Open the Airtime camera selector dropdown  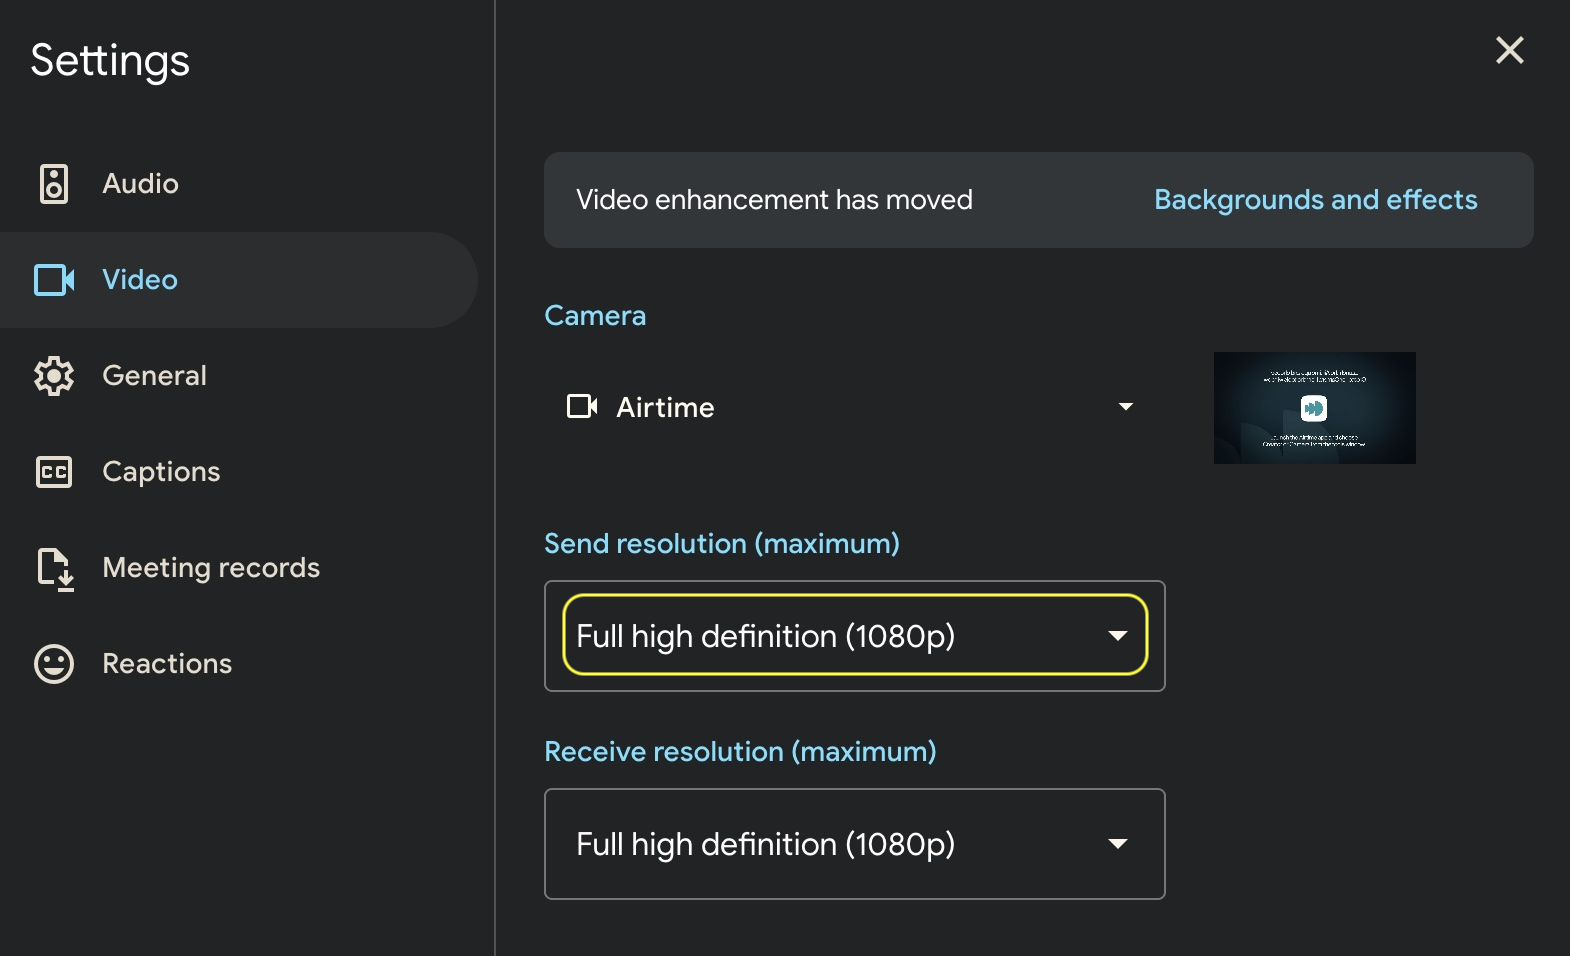pos(850,407)
